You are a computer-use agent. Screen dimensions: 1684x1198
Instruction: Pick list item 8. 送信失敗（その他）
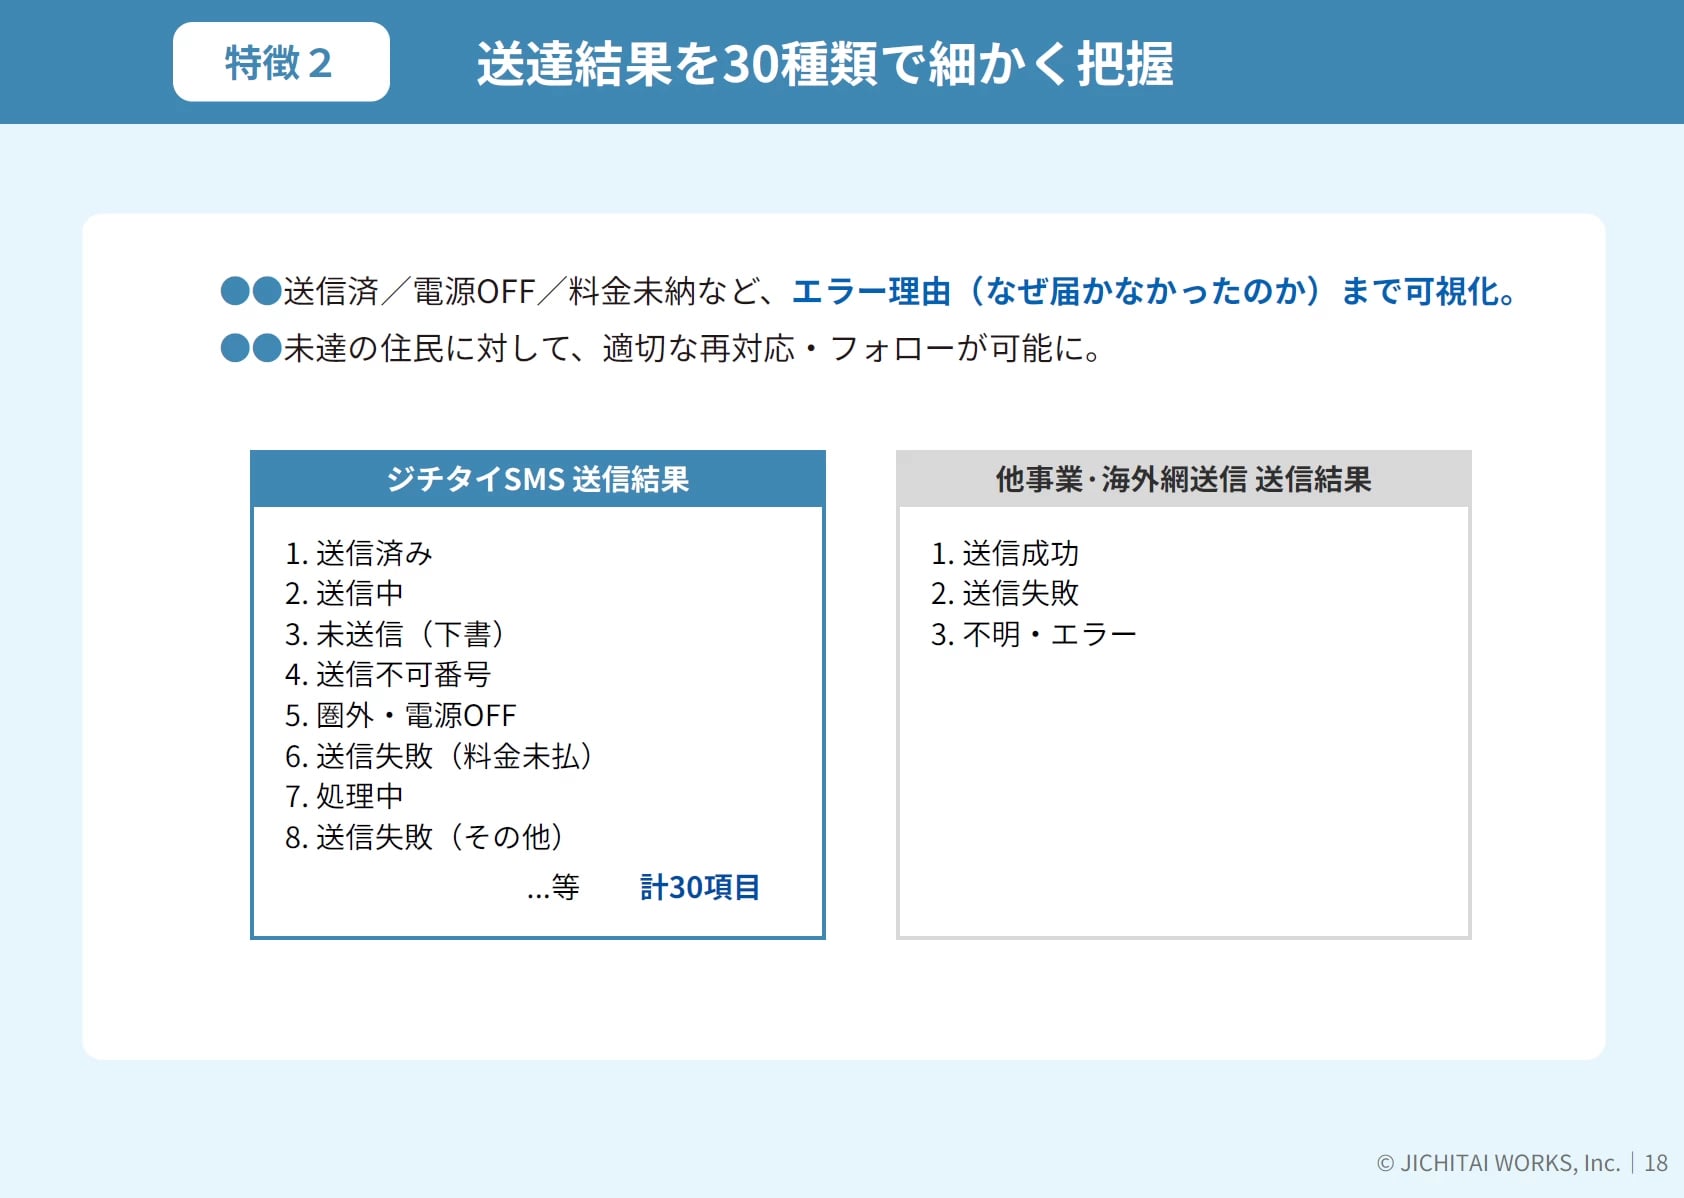(424, 836)
